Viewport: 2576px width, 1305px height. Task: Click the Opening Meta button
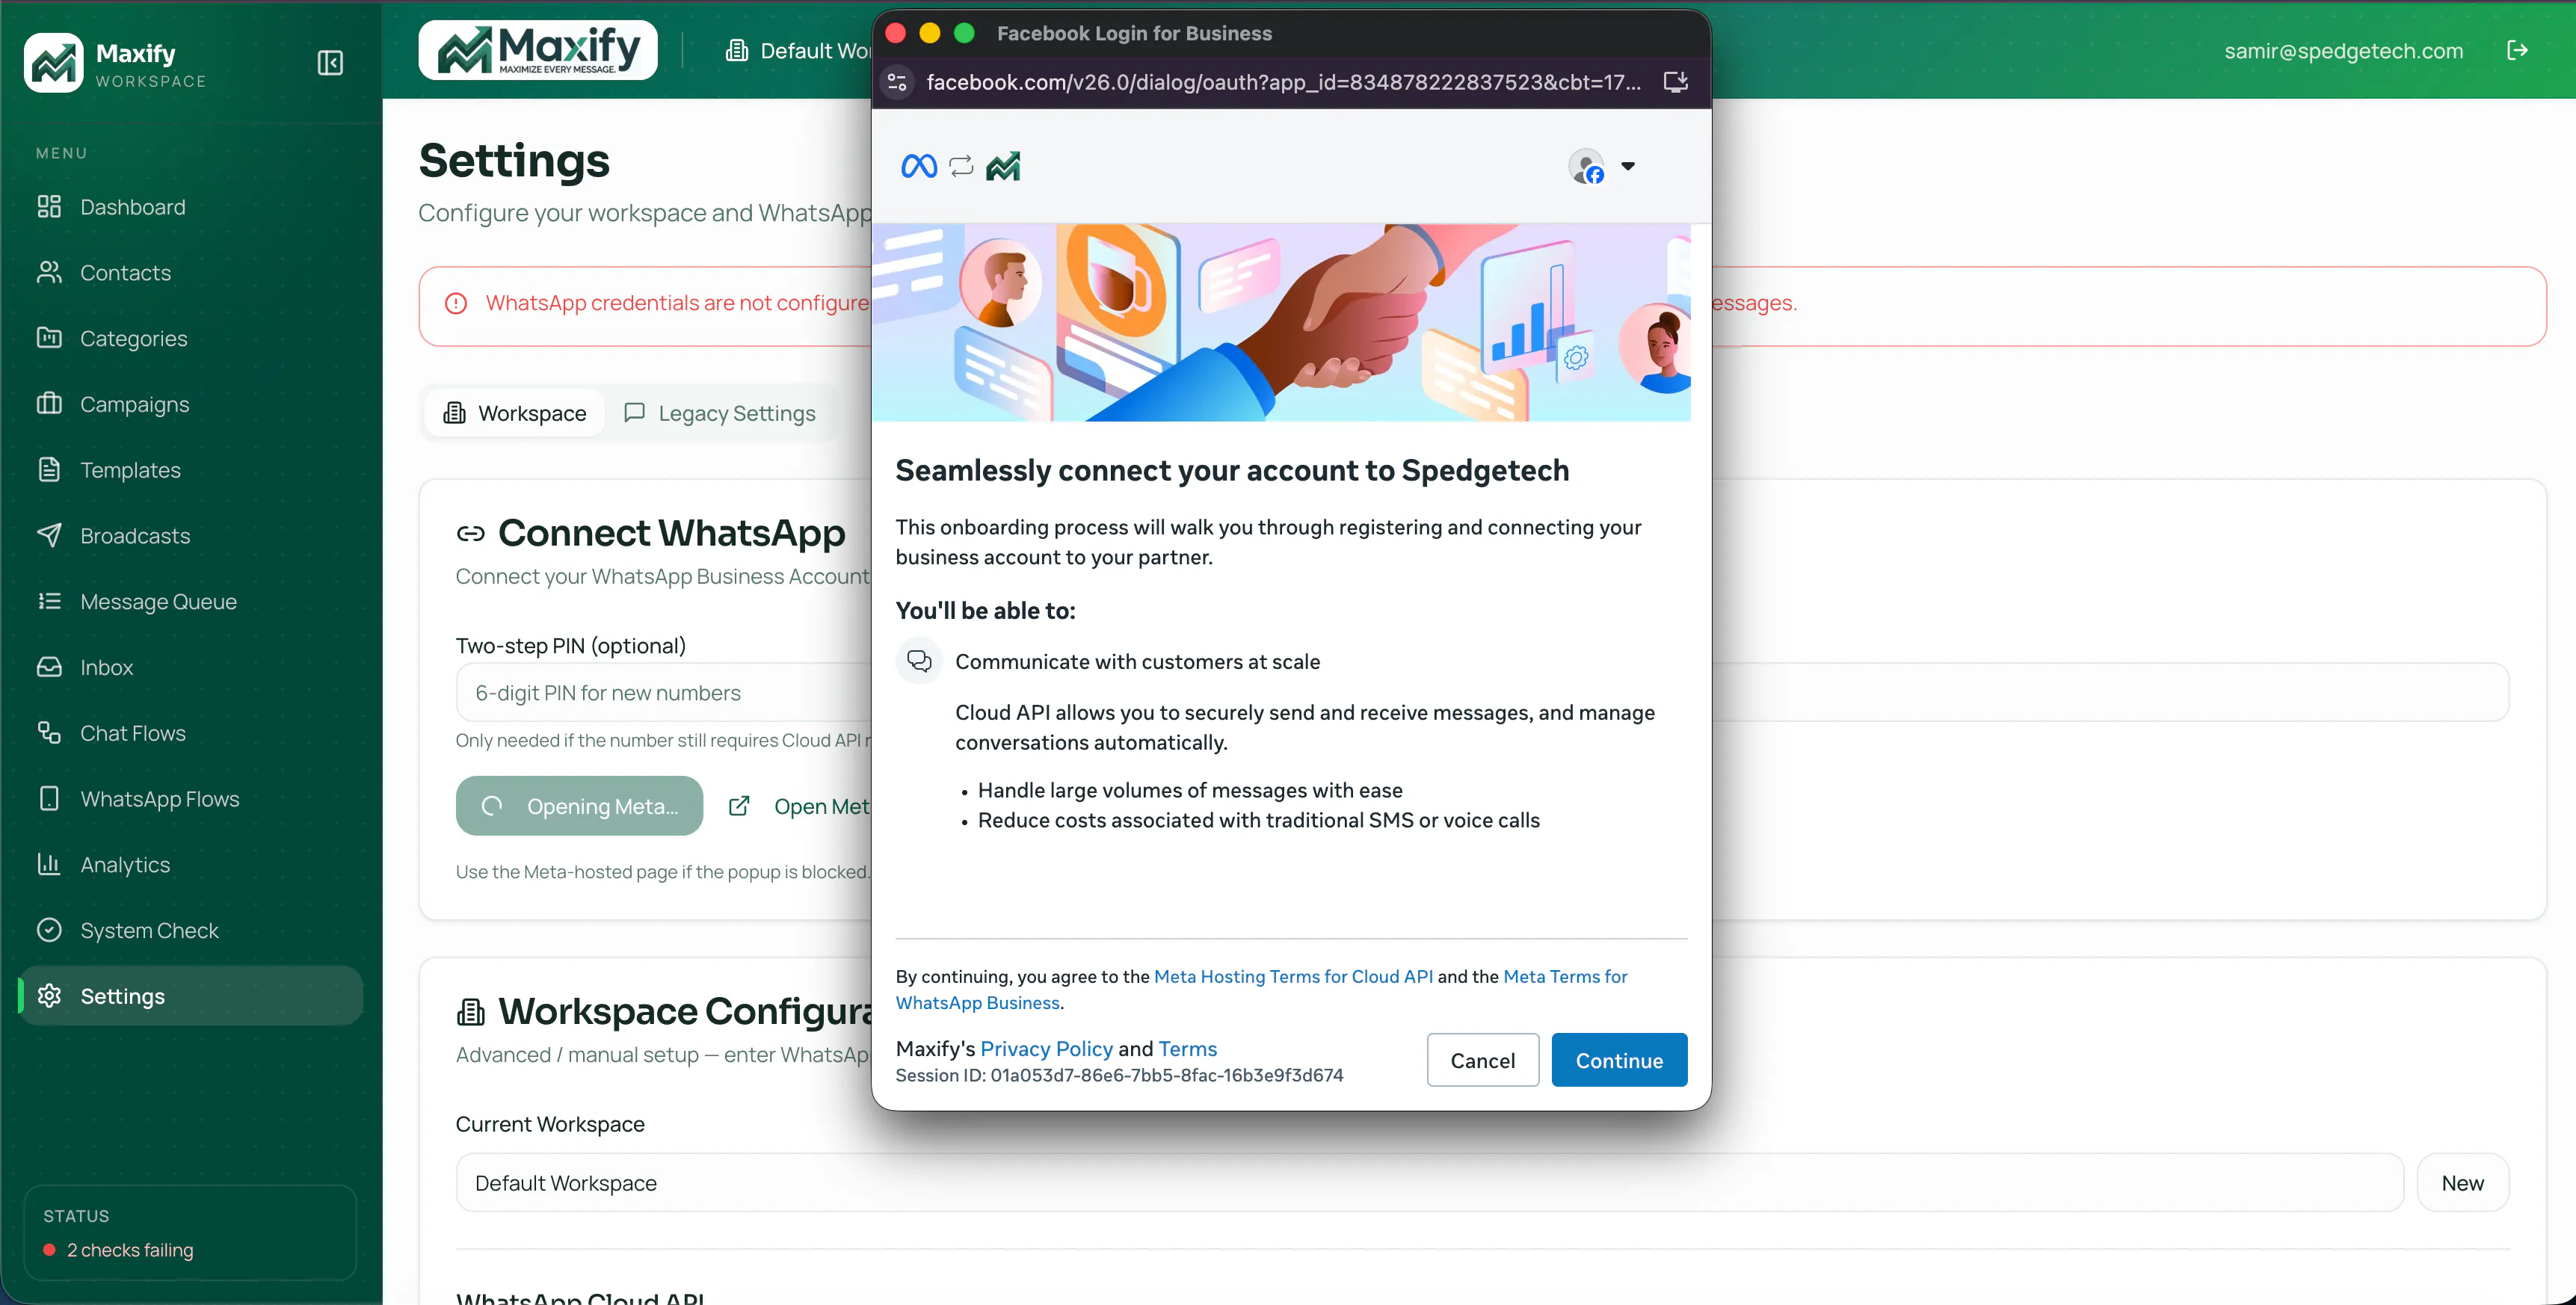click(x=580, y=806)
